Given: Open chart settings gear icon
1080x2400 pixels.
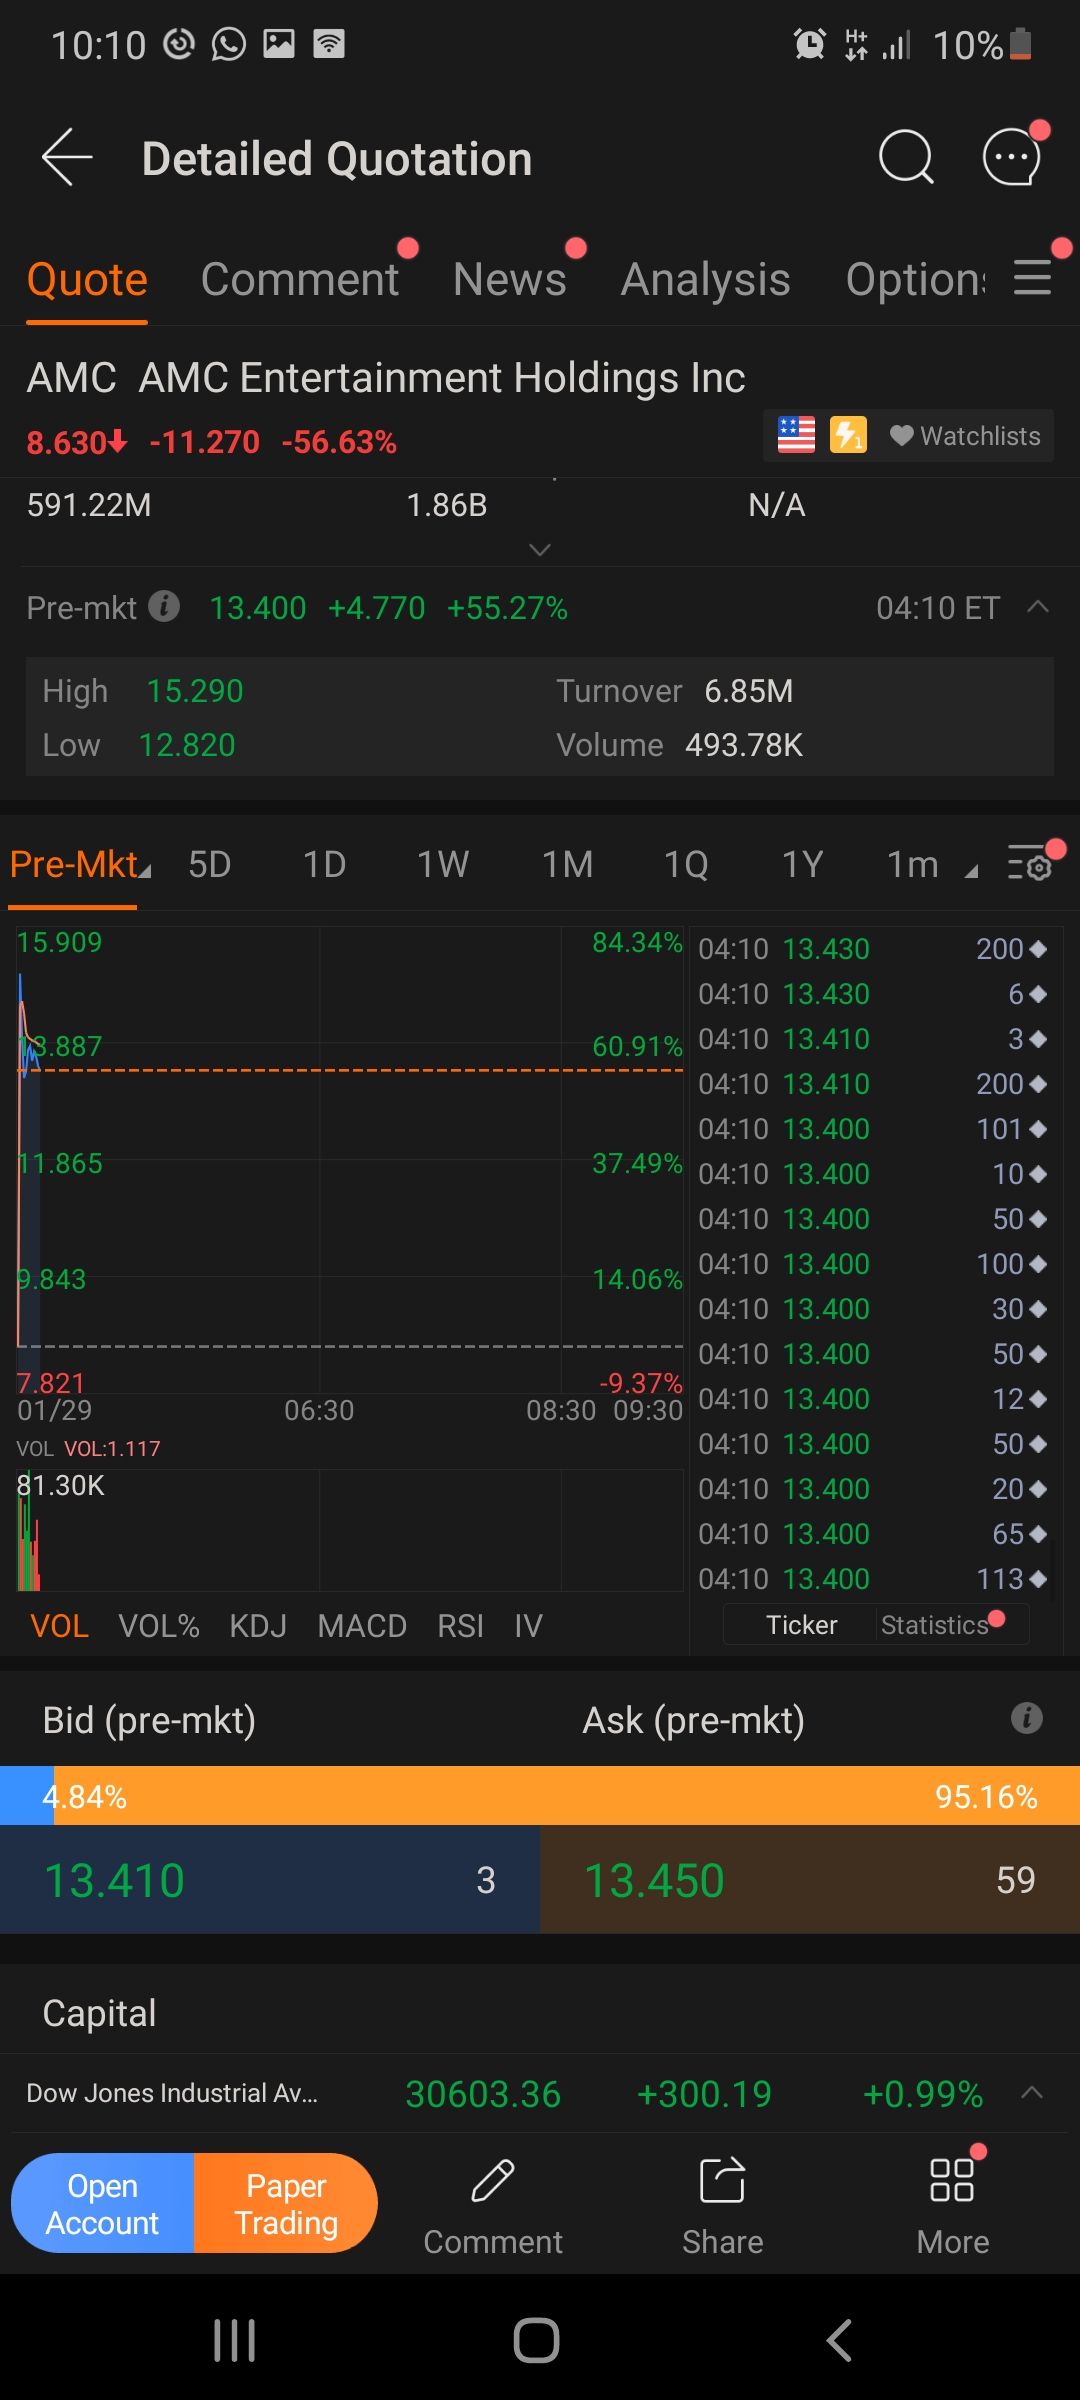Looking at the screenshot, I should point(1030,863).
